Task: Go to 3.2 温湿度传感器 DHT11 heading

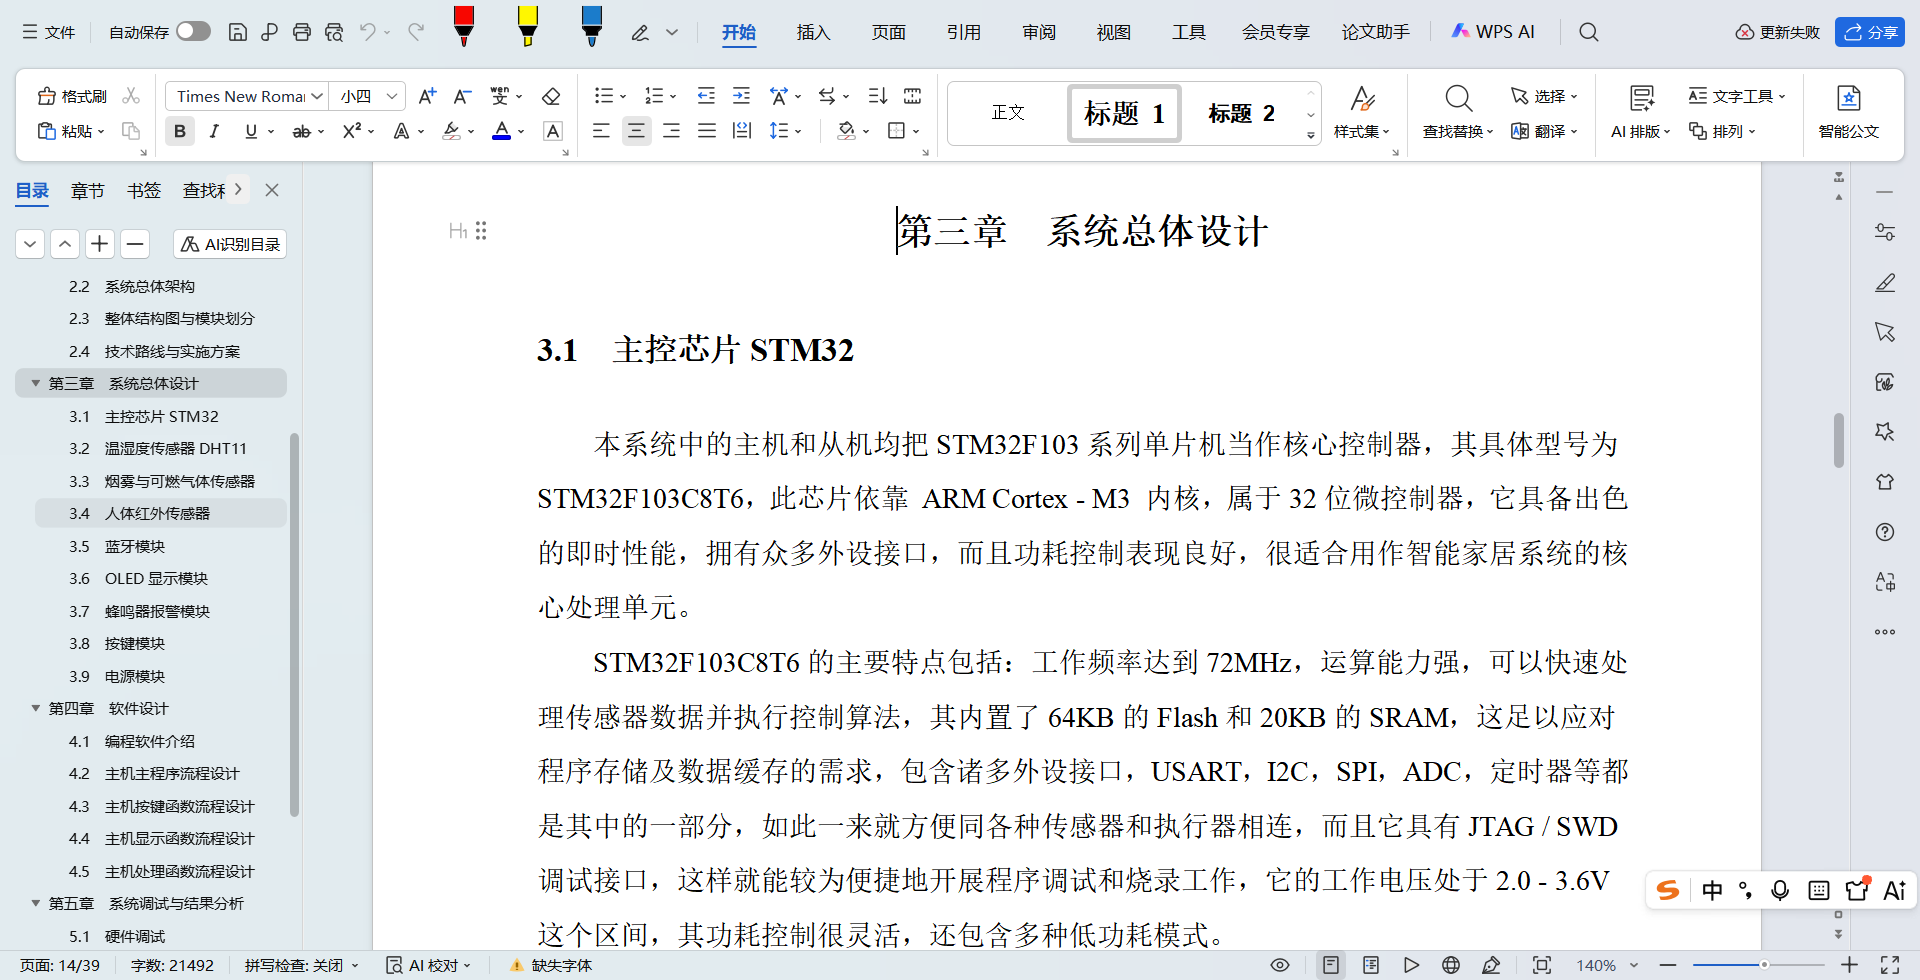Action: (x=158, y=448)
